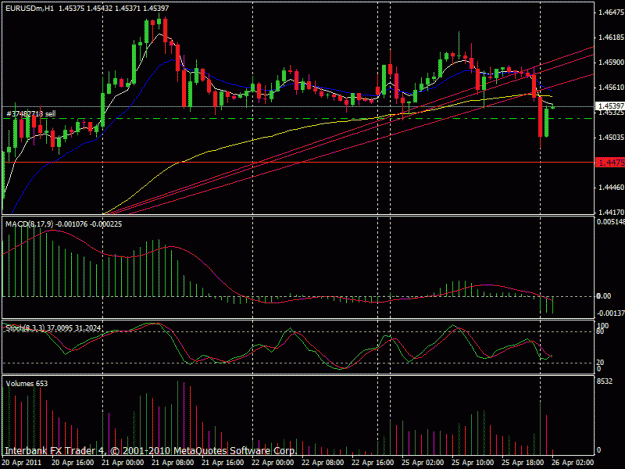625x469 pixels.
Task: Click the 8532 volume scale value
Action: [x=604, y=382]
